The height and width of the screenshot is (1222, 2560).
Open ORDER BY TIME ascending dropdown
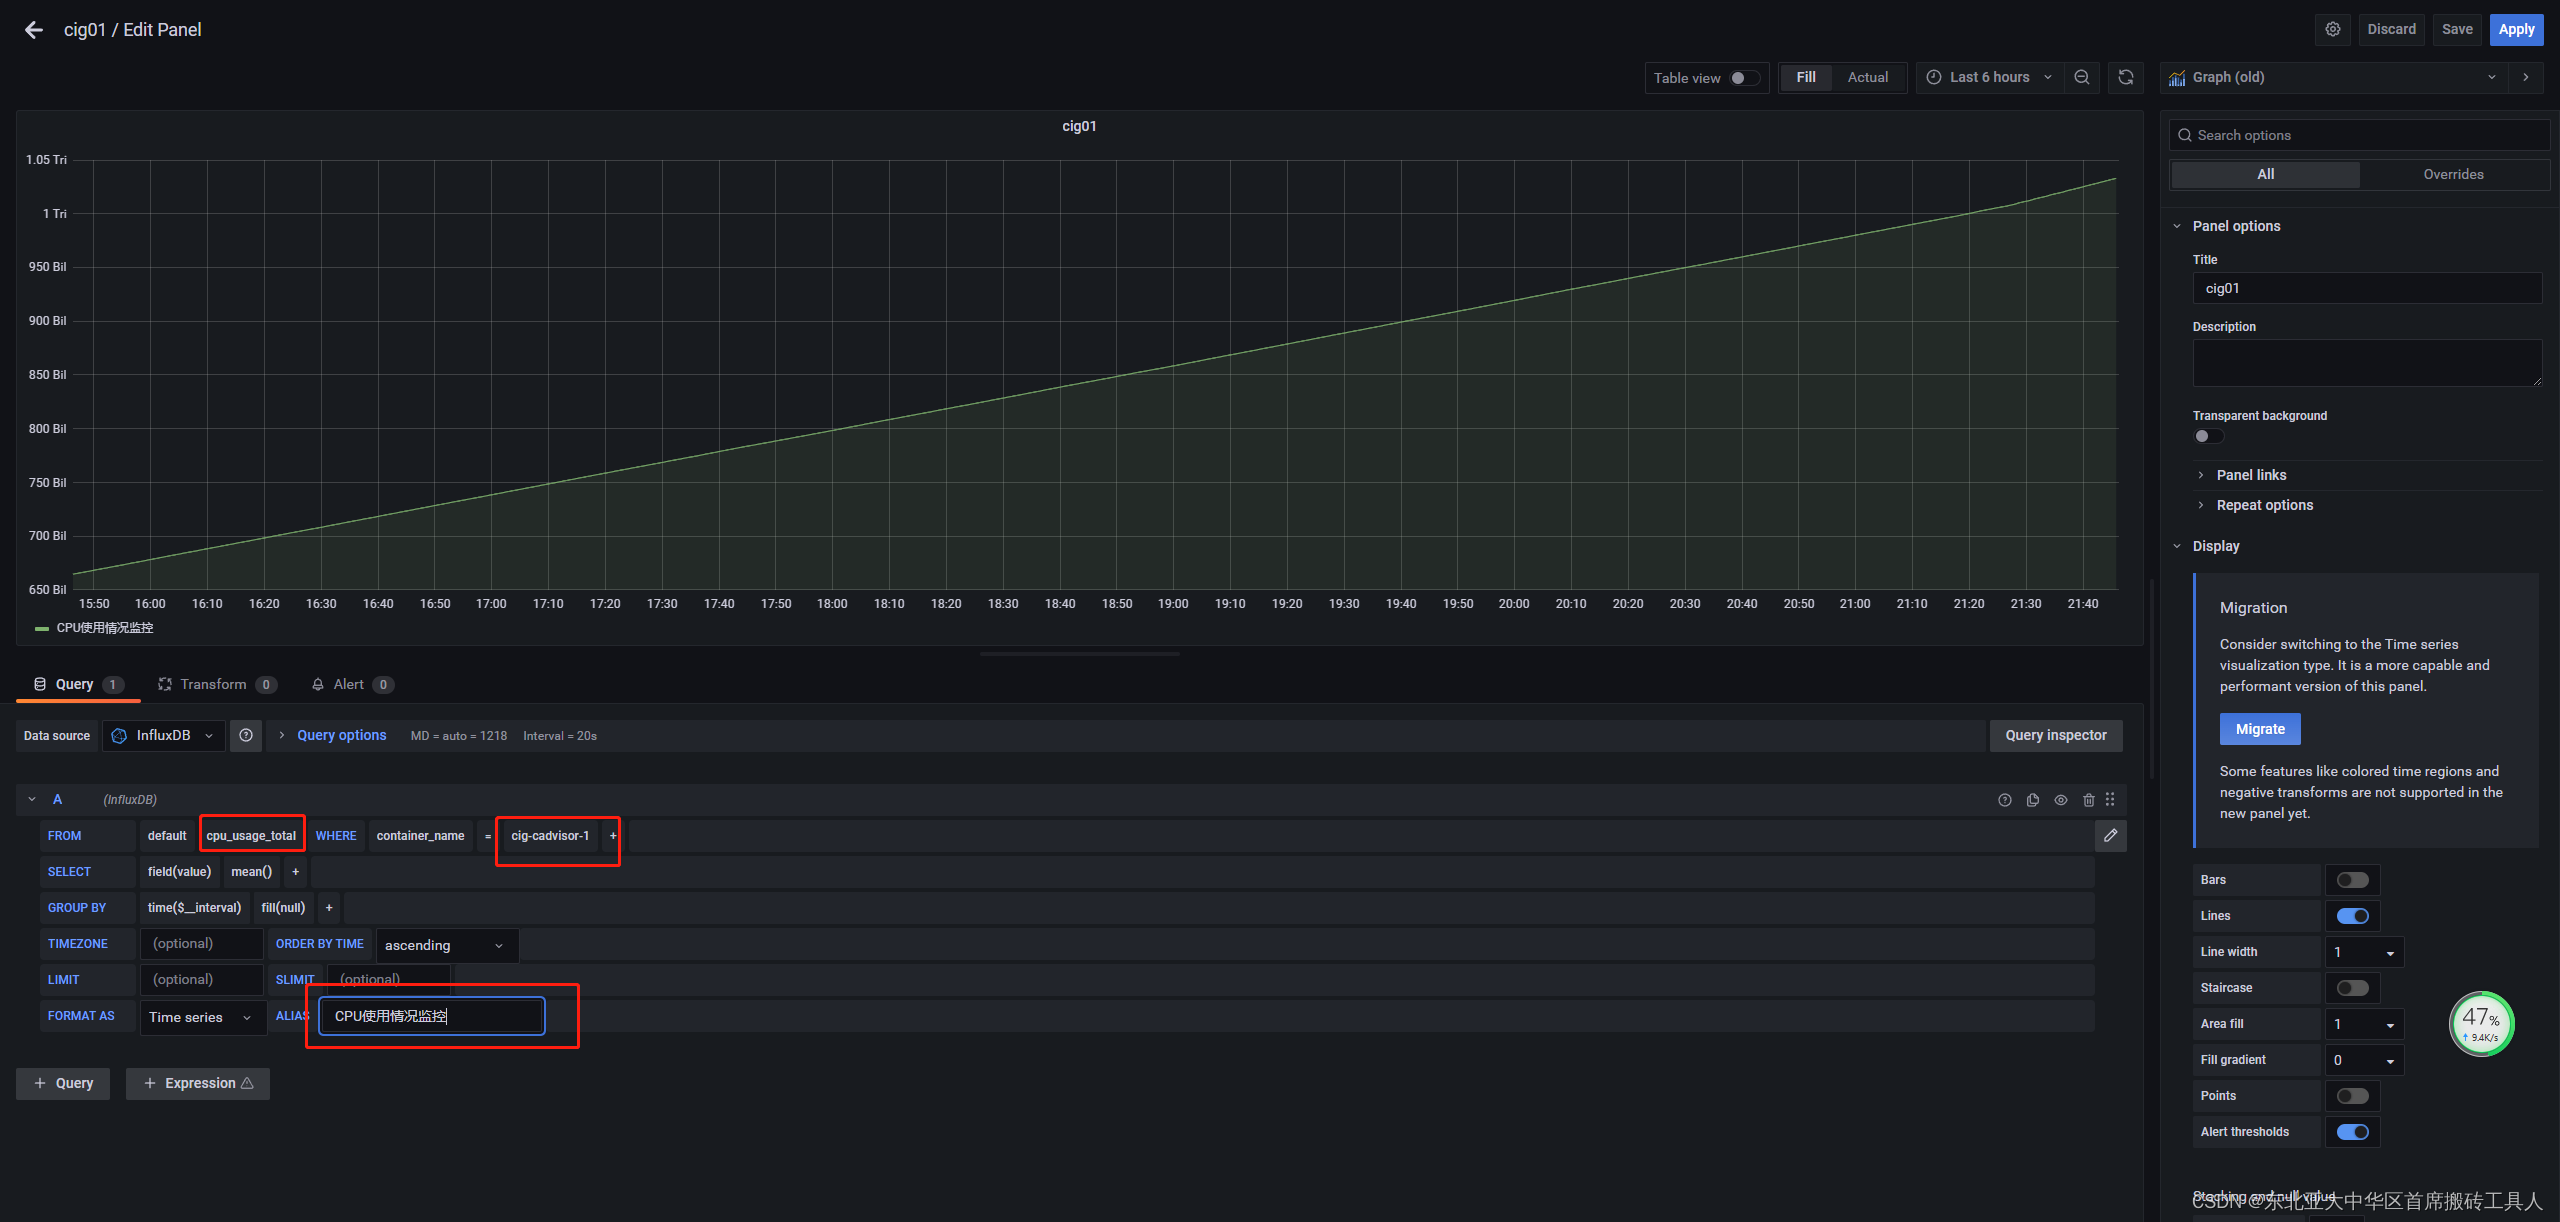446,946
